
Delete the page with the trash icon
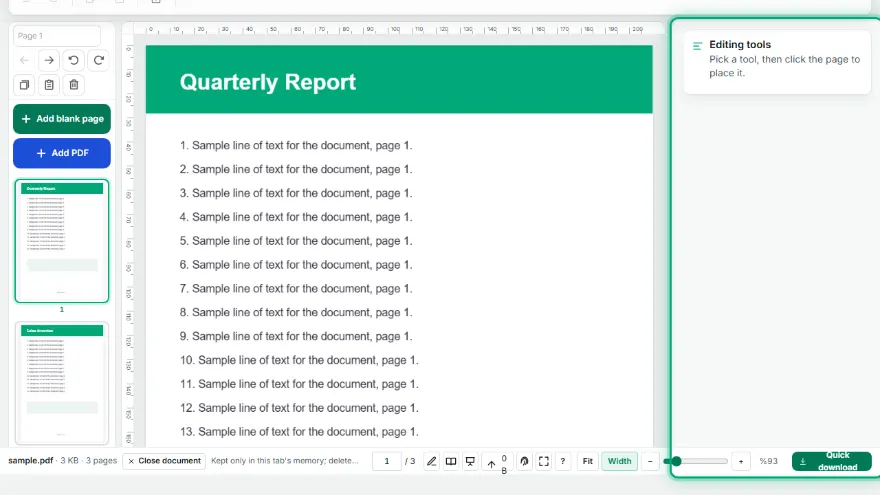tap(74, 85)
